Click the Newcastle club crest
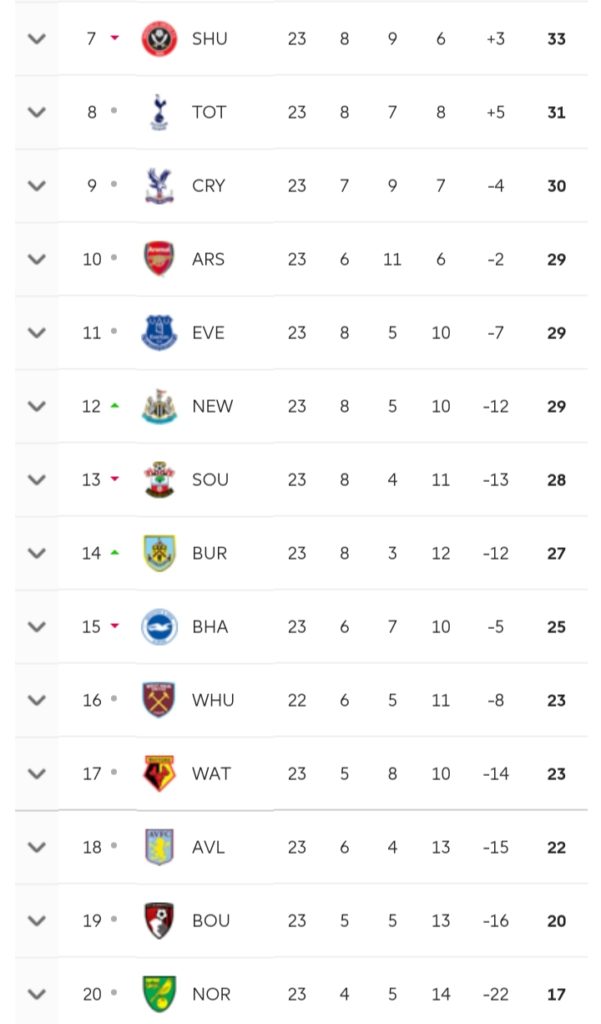The height and width of the screenshot is (1024, 601). [x=159, y=406]
